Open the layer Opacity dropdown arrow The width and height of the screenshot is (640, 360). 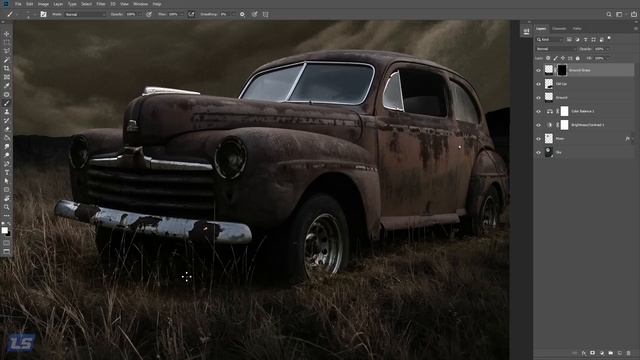pos(608,49)
